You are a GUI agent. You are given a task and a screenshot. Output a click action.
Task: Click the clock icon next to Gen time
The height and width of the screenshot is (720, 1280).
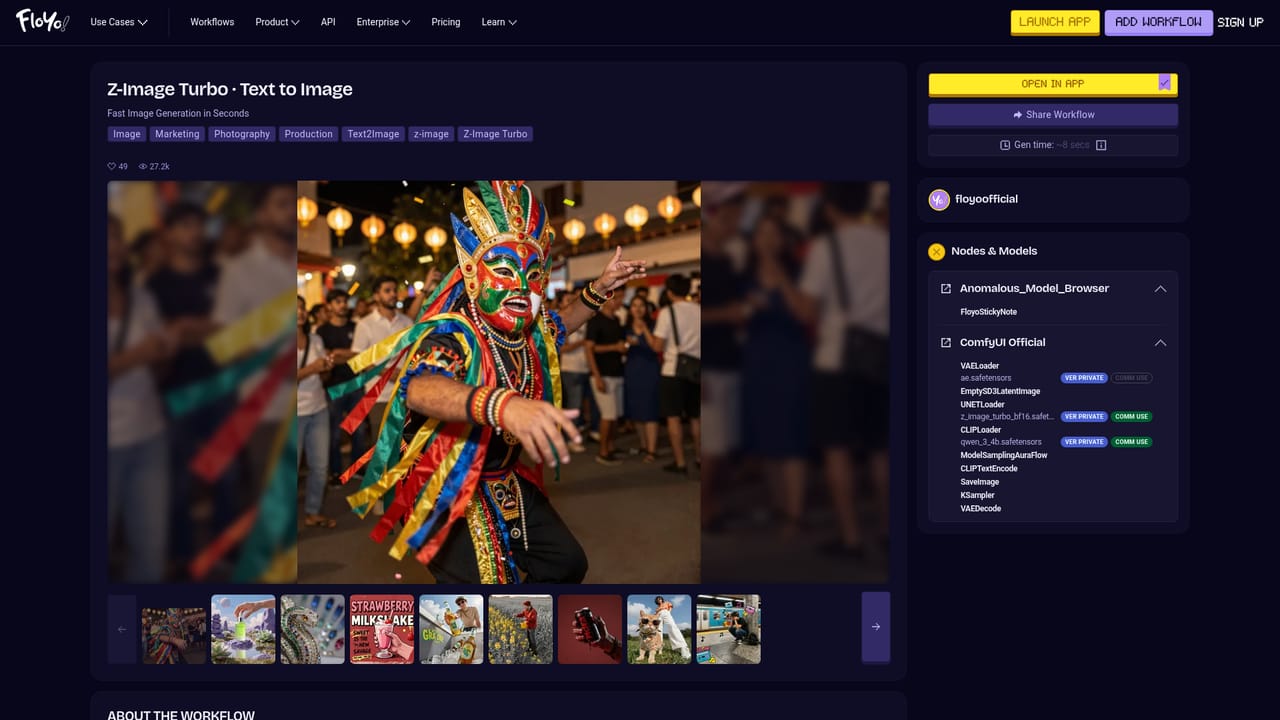click(x=1005, y=145)
